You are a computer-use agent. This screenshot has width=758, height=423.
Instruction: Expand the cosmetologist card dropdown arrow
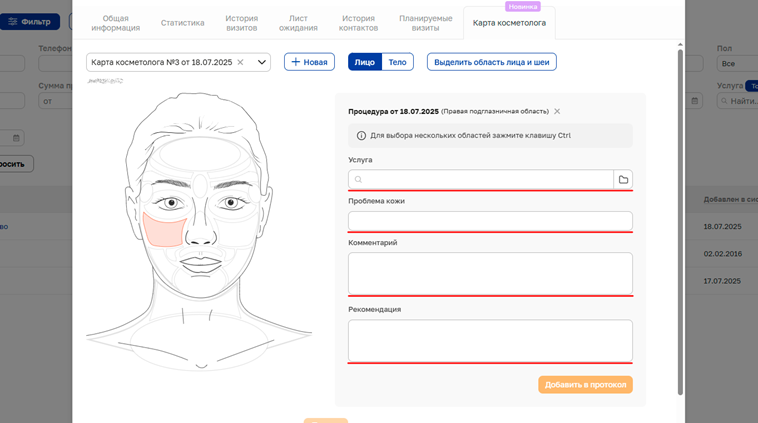pyautogui.click(x=262, y=62)
